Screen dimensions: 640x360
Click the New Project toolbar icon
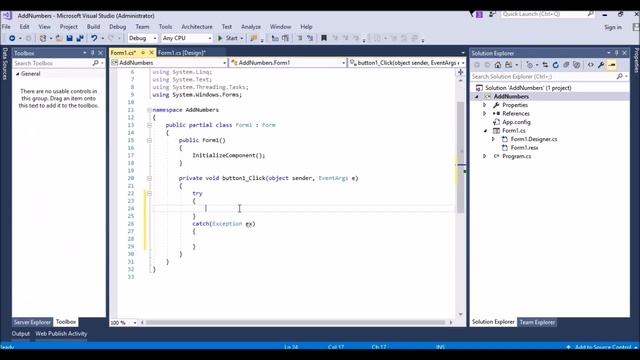(x=43, y=38)
